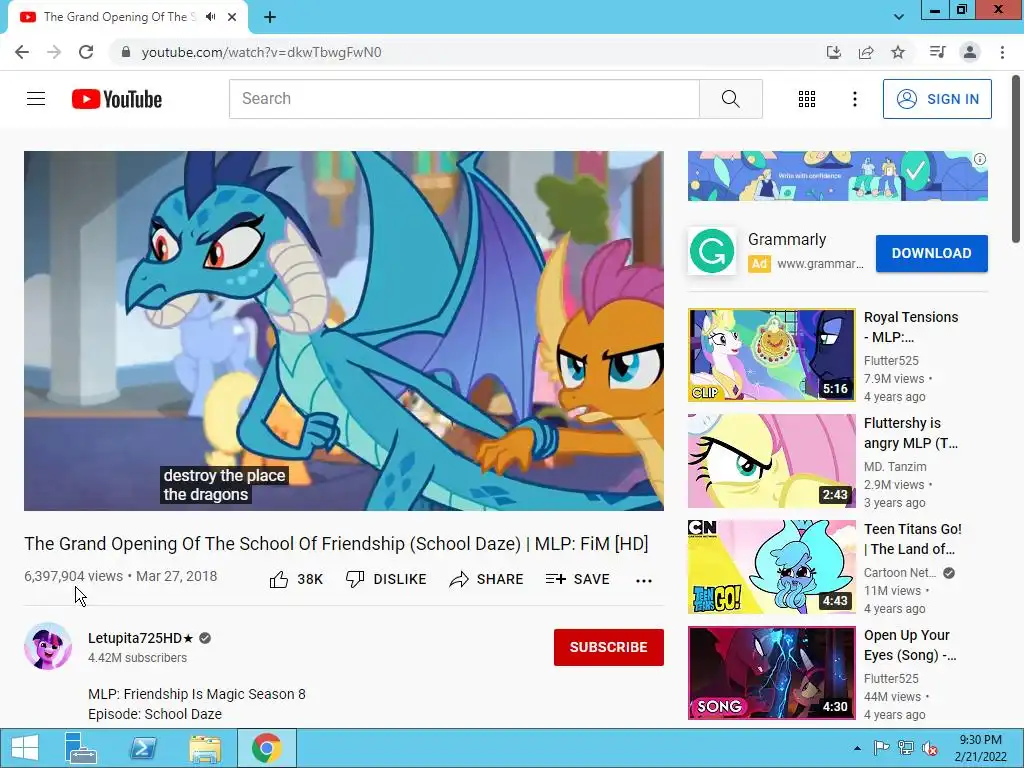This screenshot has width=1024, height=768.
Task: Open Open Up Your Eyes song thumbnail
Action: coord(771,673)
